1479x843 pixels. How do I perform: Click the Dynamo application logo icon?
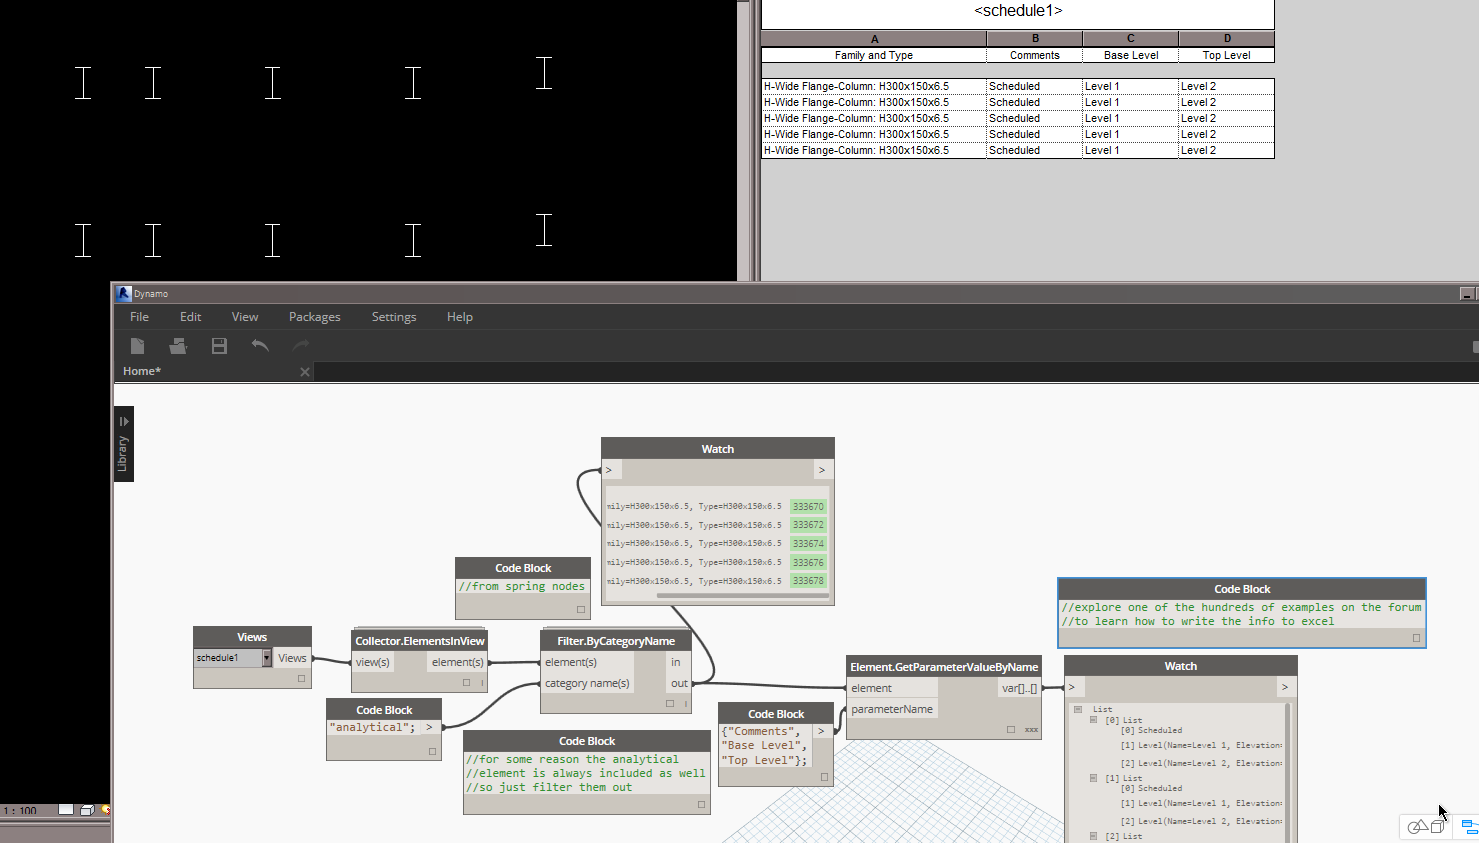point(124,293)
